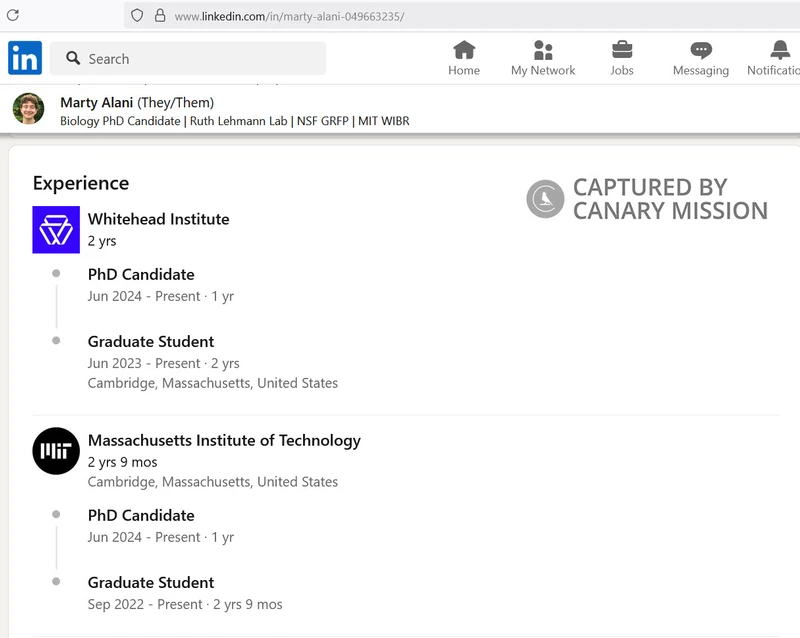Reload the page with the refresh icon
Screen dimensions: 800x638
pos(13,15)
